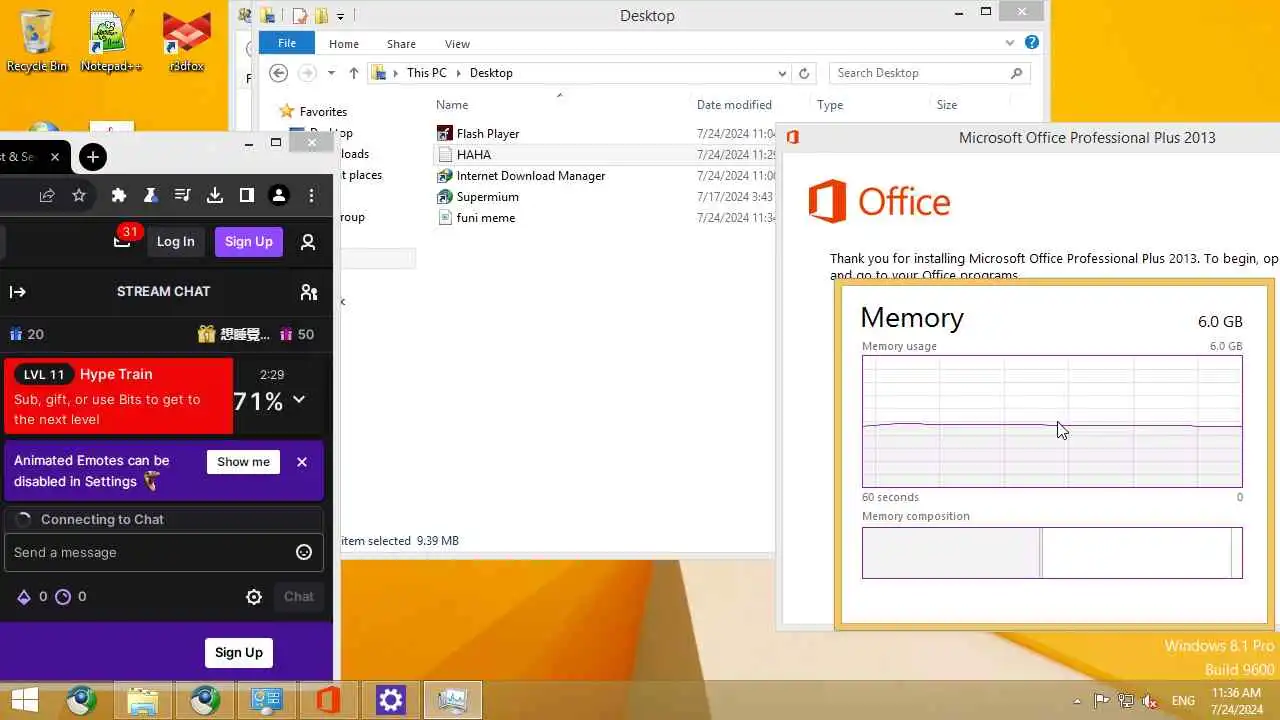The image size is (1280, 720).
Task: Open the browser three-dot menu
Action: 312,196
